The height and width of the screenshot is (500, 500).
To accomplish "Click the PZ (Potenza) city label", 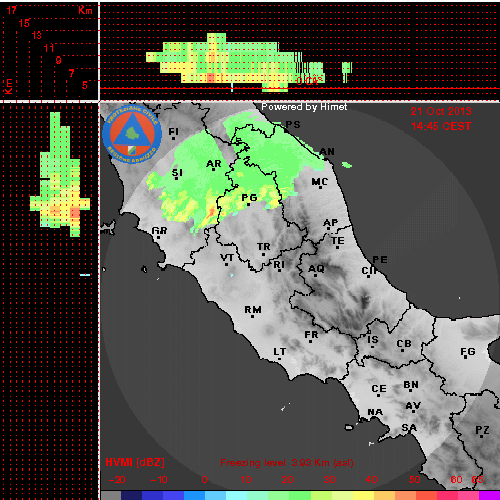I will (482, 430).
